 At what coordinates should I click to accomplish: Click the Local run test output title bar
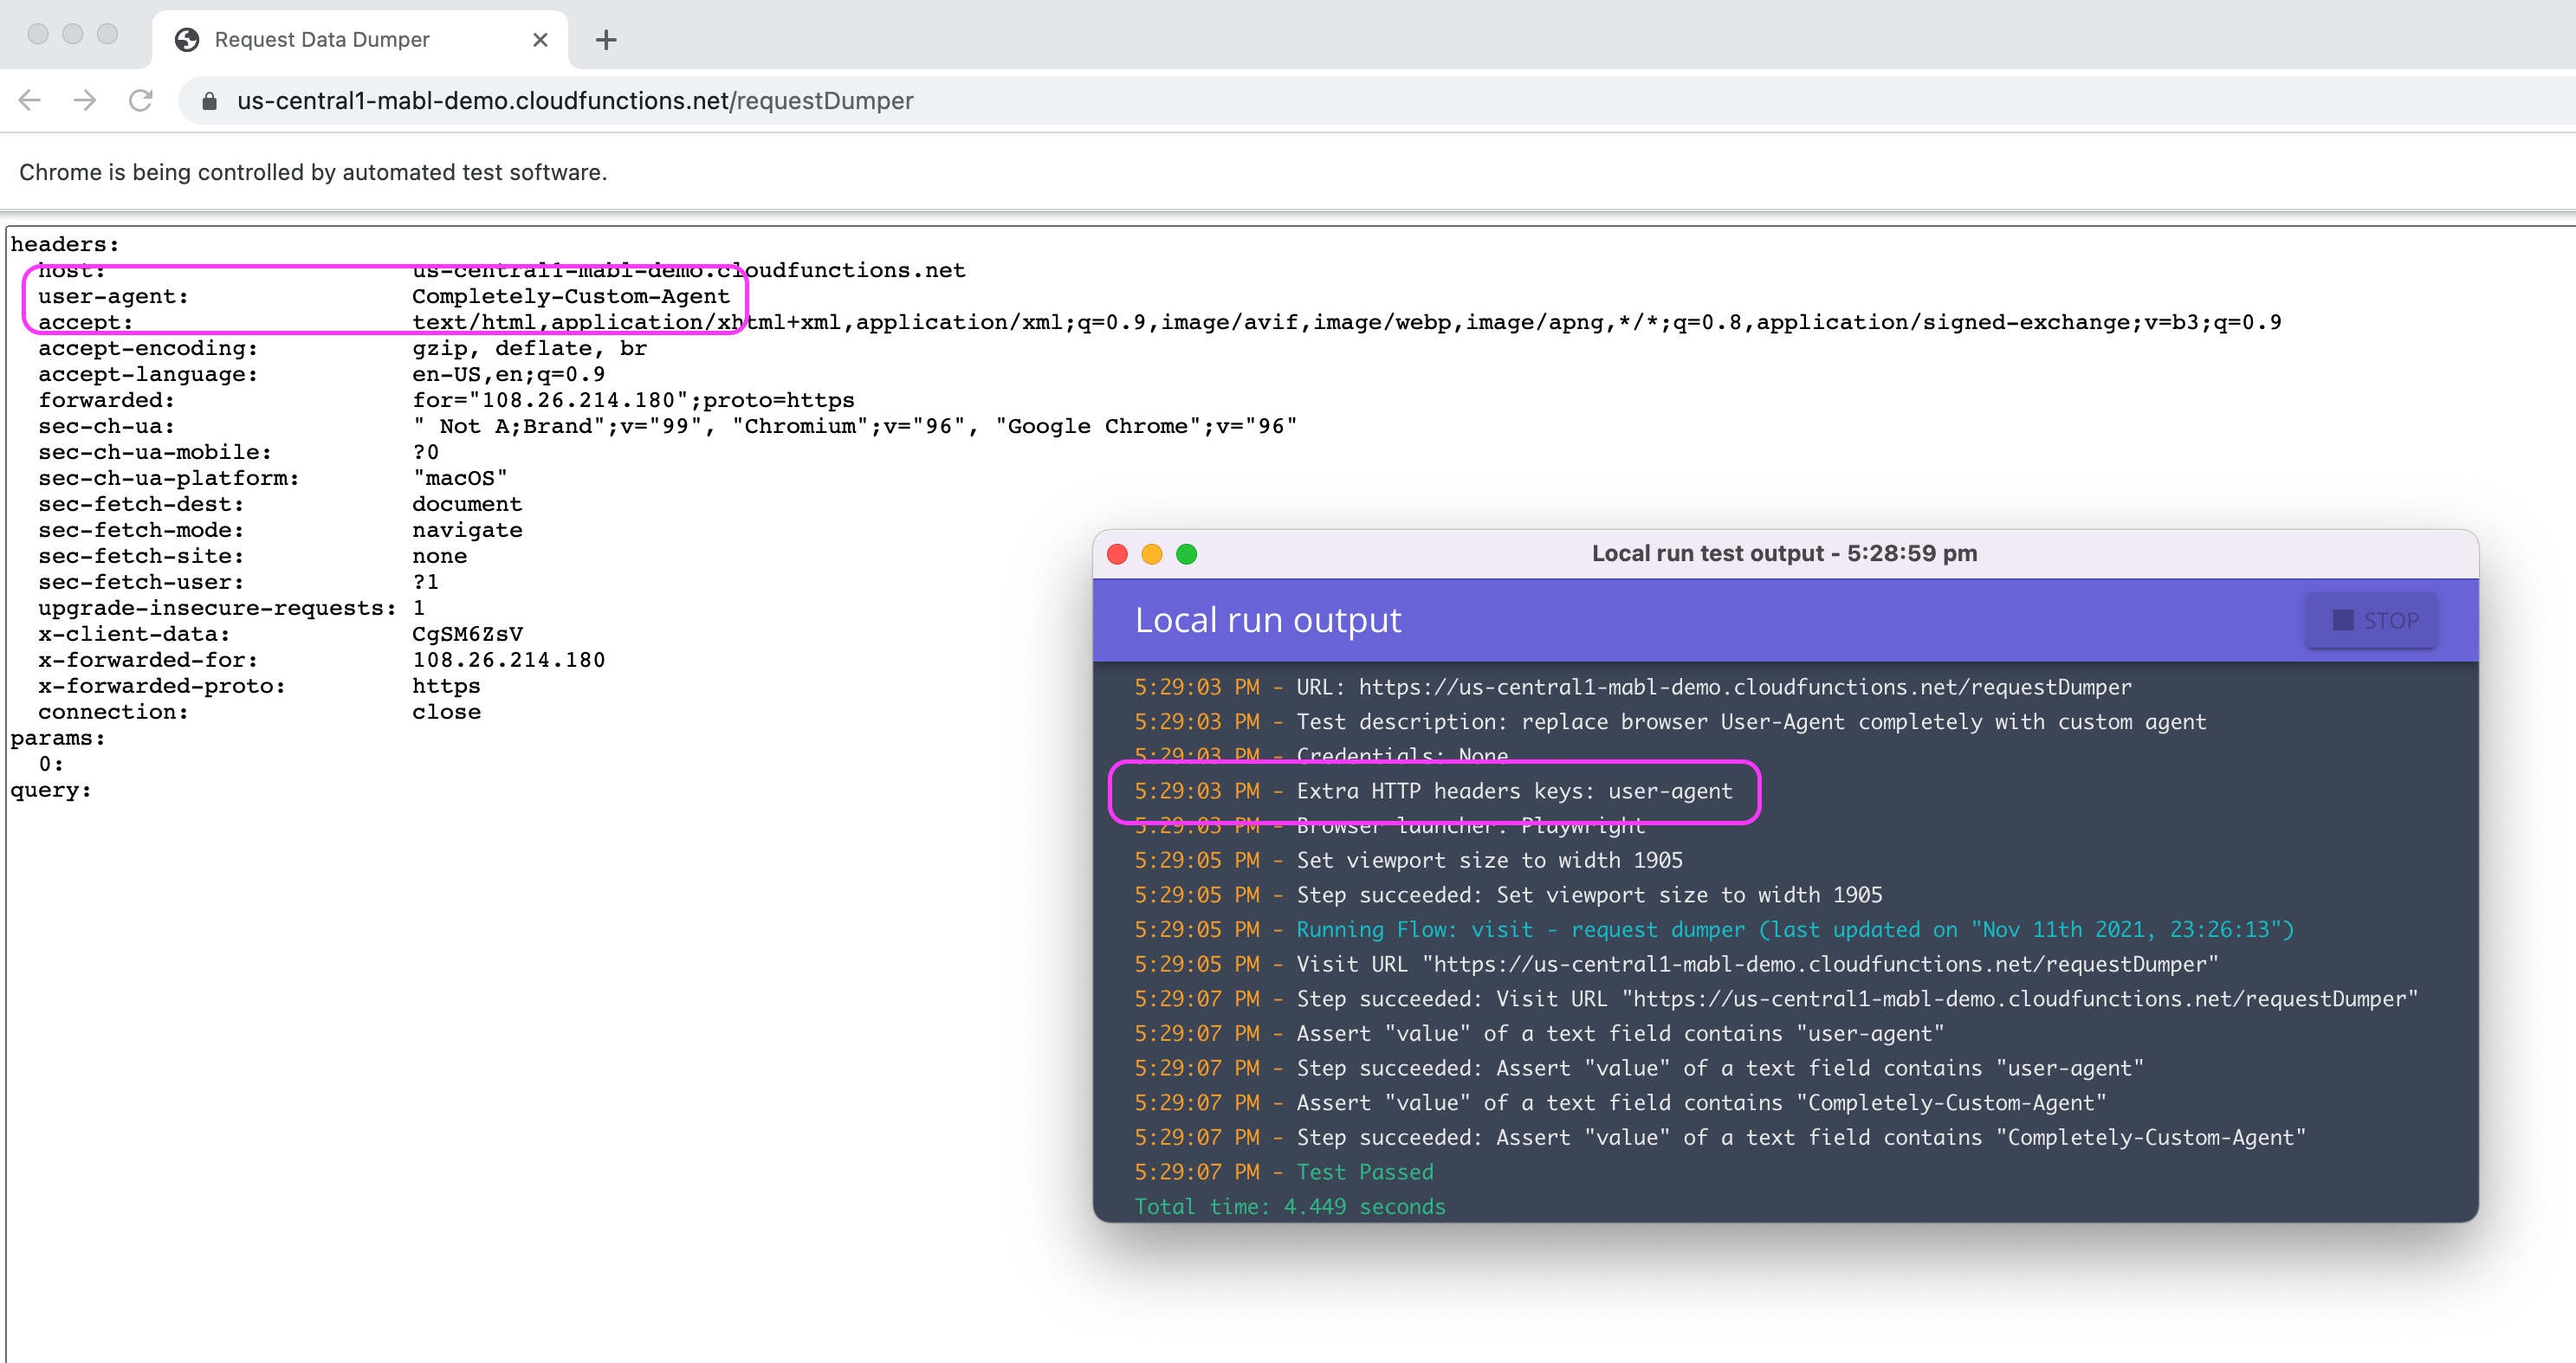point(1784,554)
